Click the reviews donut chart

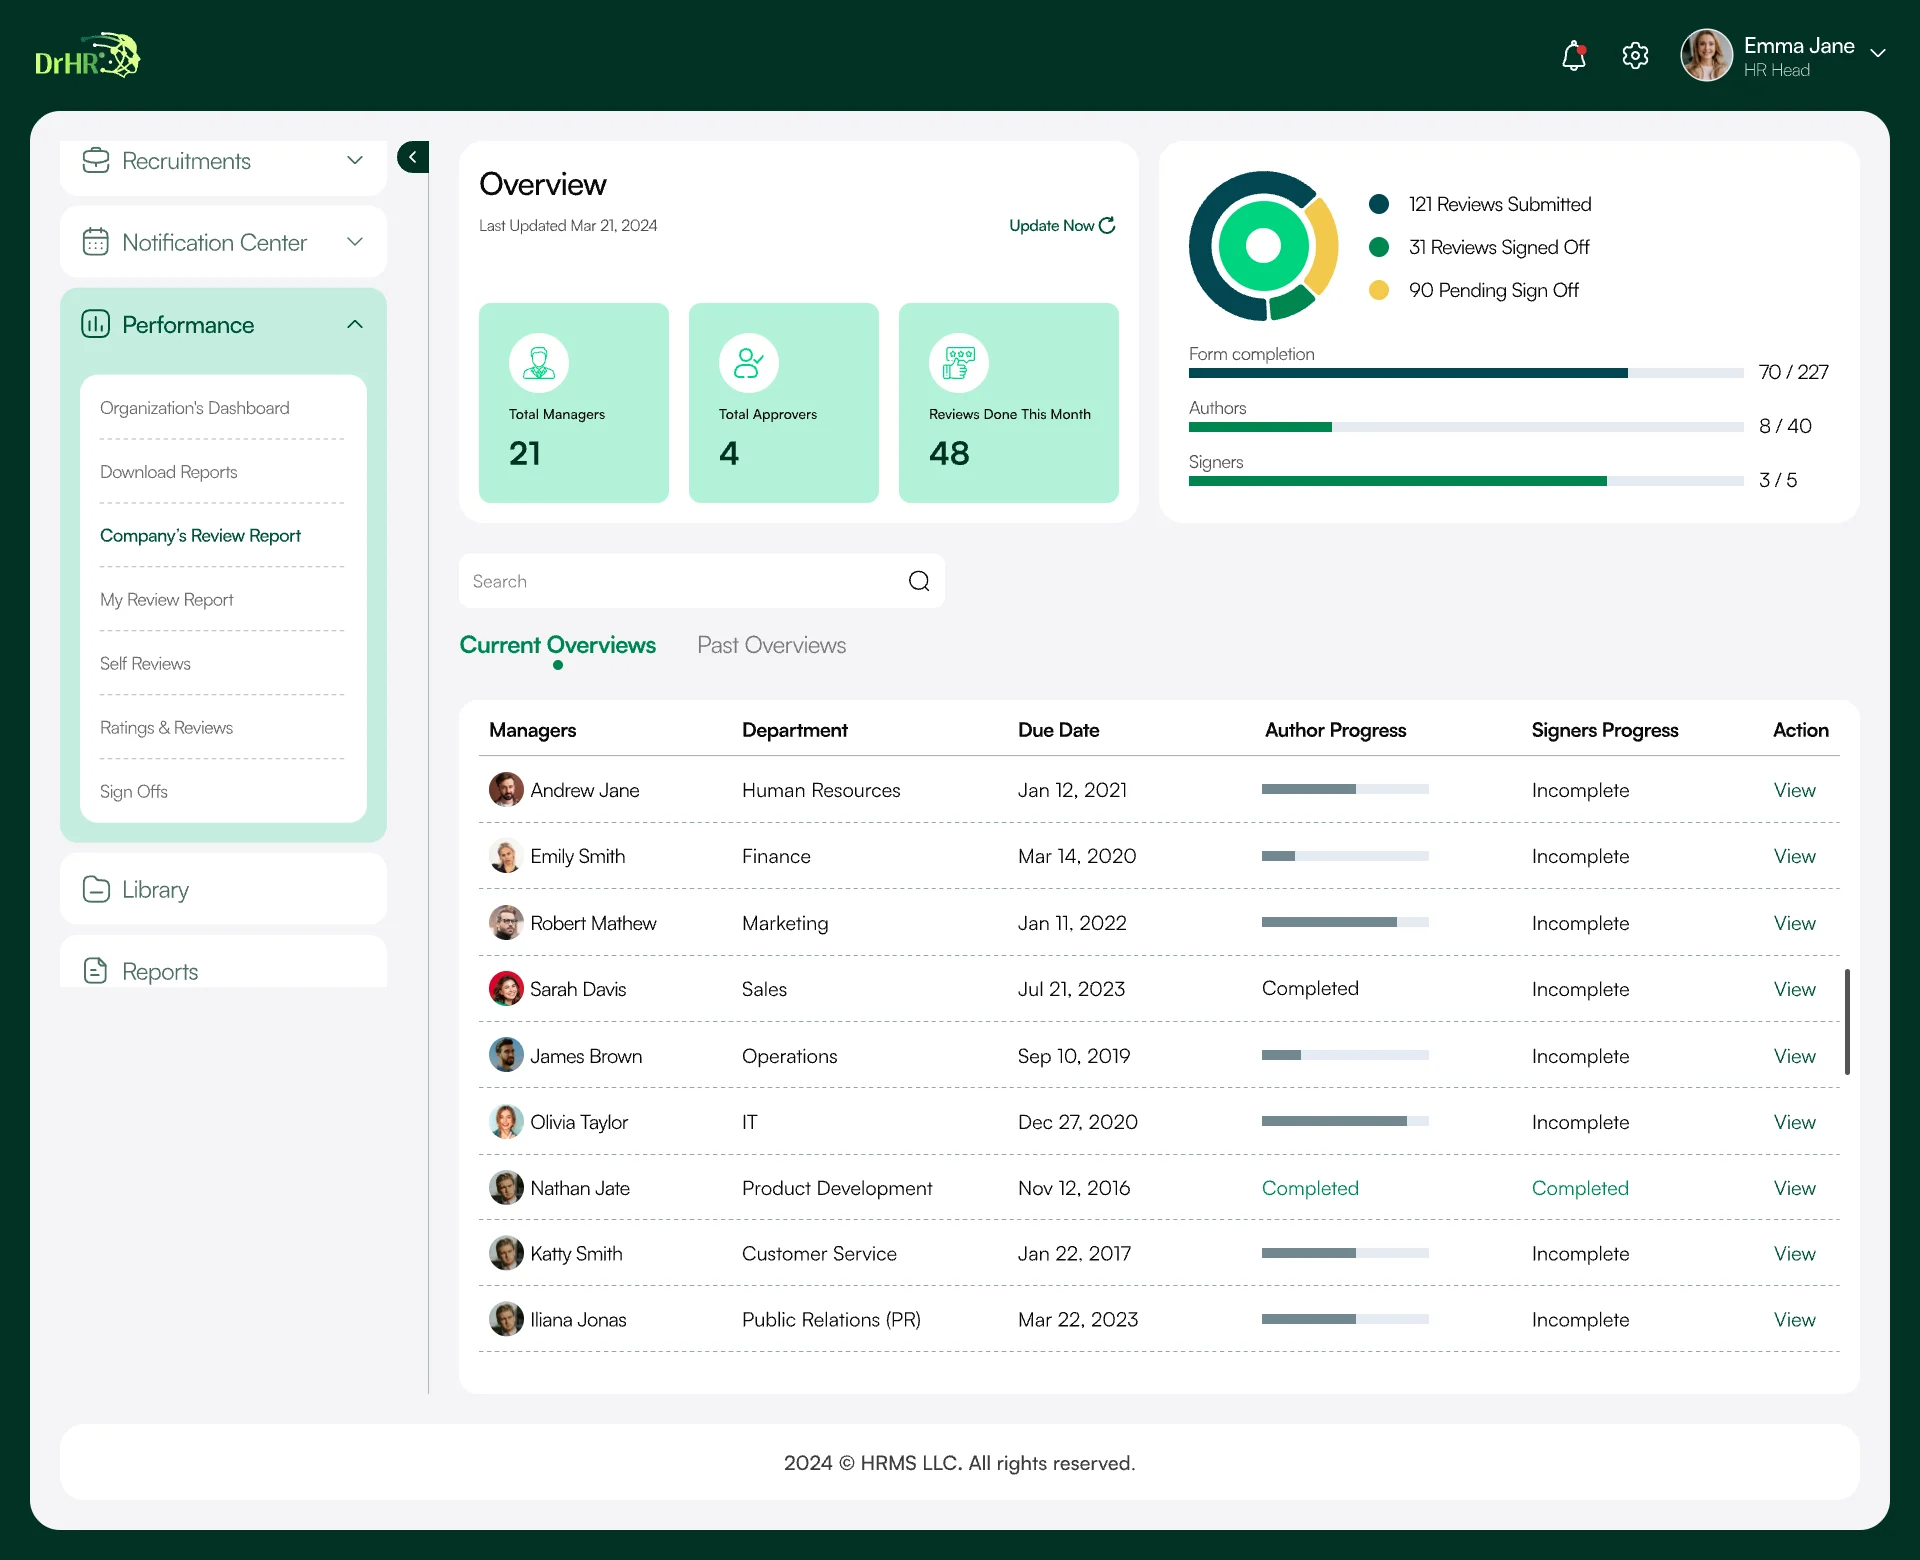point(1264,246)
